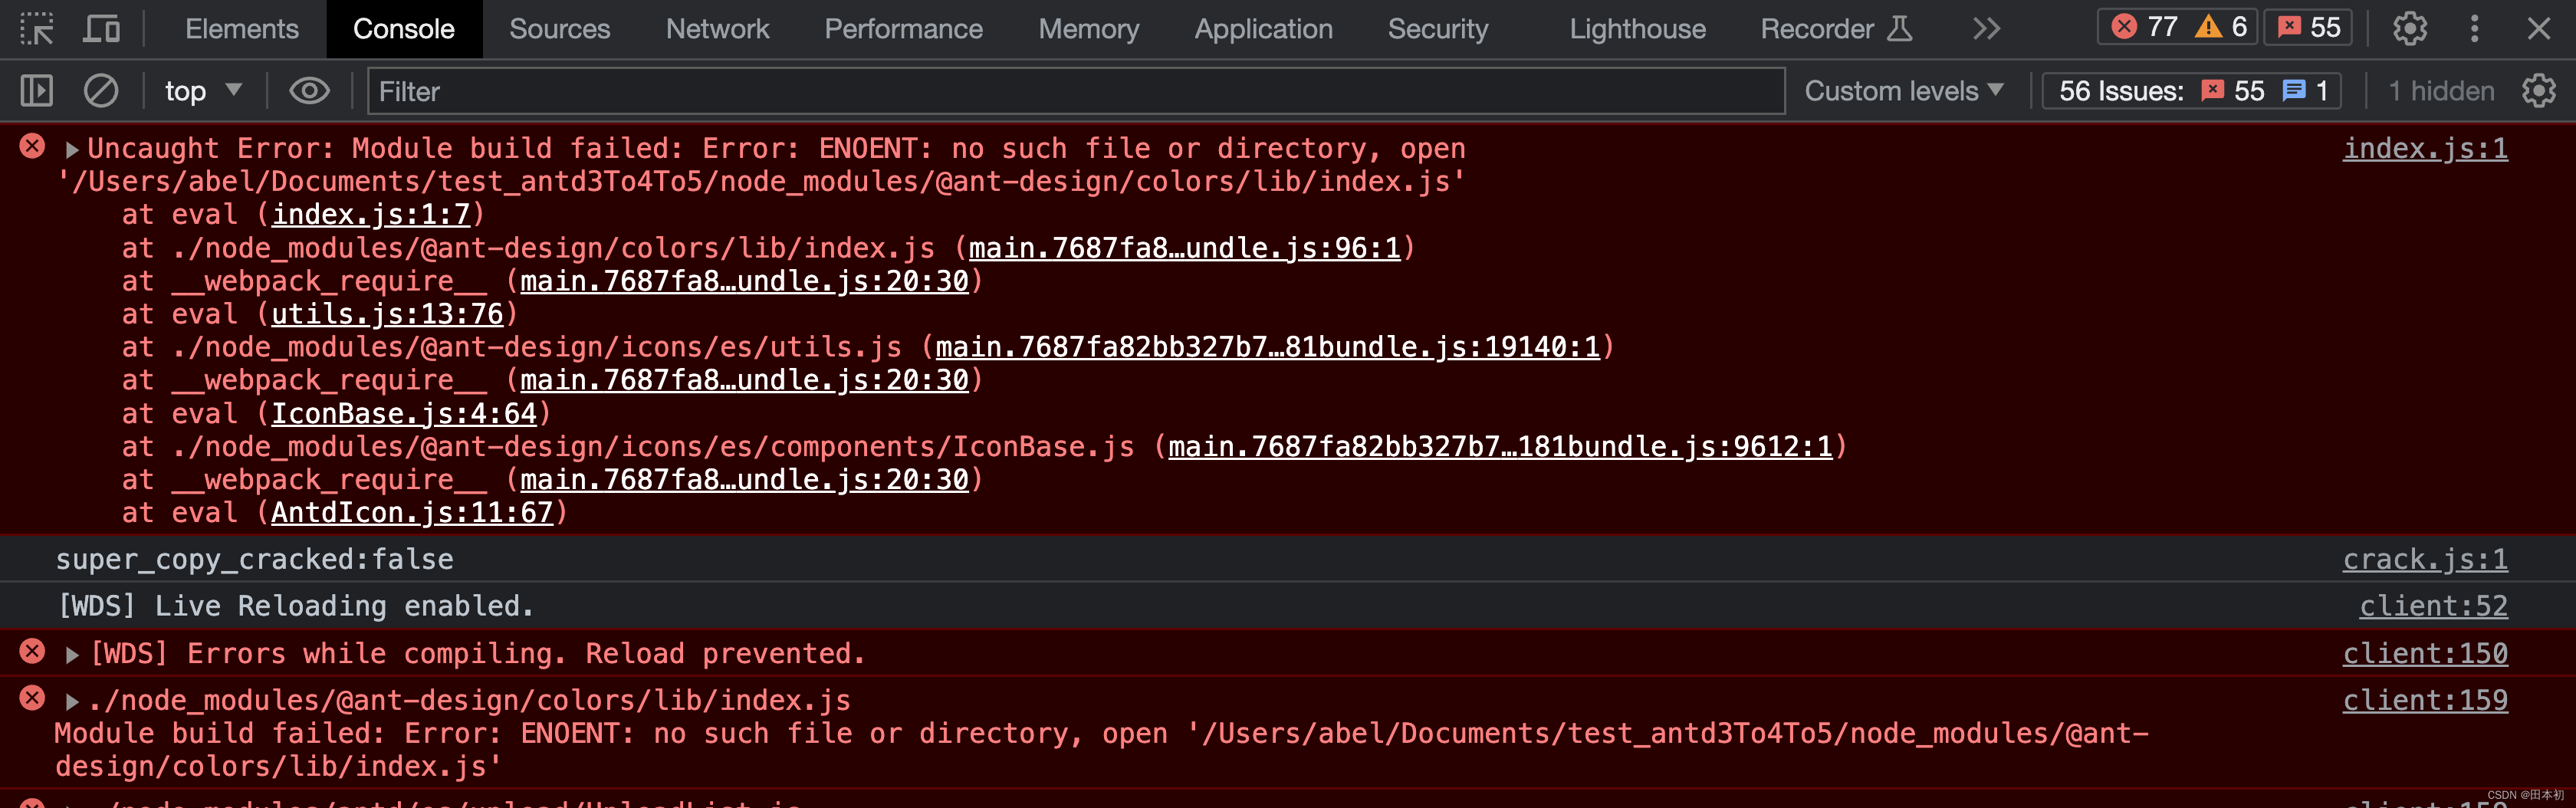Screen dimensions: 2576x808
Task: Switch to the Sources tab
Action: [559, 28]
